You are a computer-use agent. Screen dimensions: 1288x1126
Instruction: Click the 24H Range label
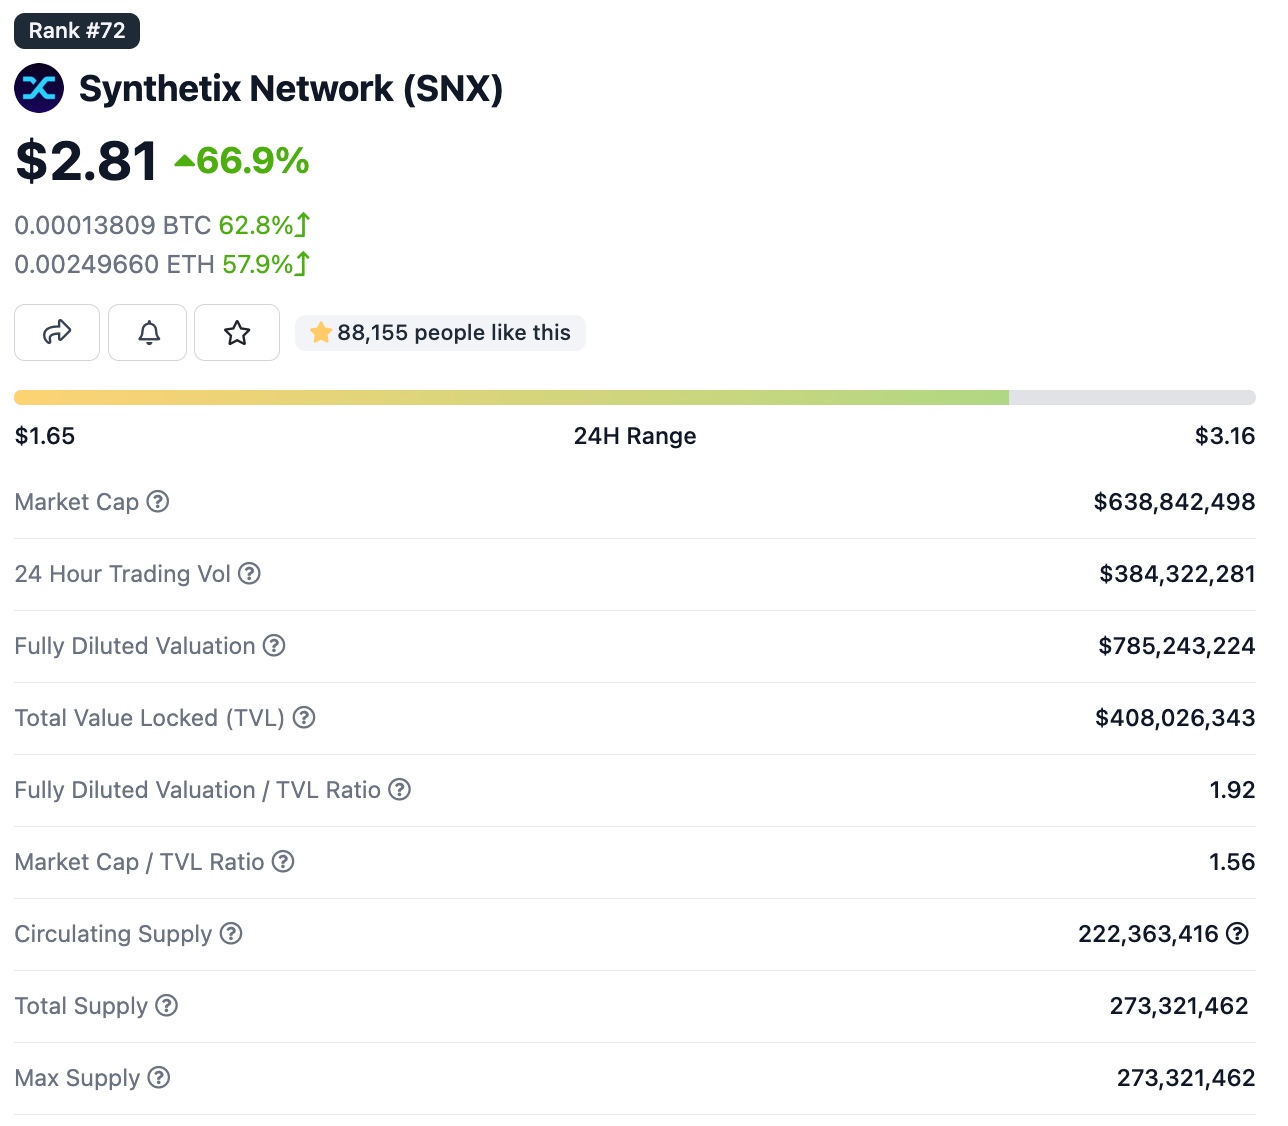(x=635, y=435)
